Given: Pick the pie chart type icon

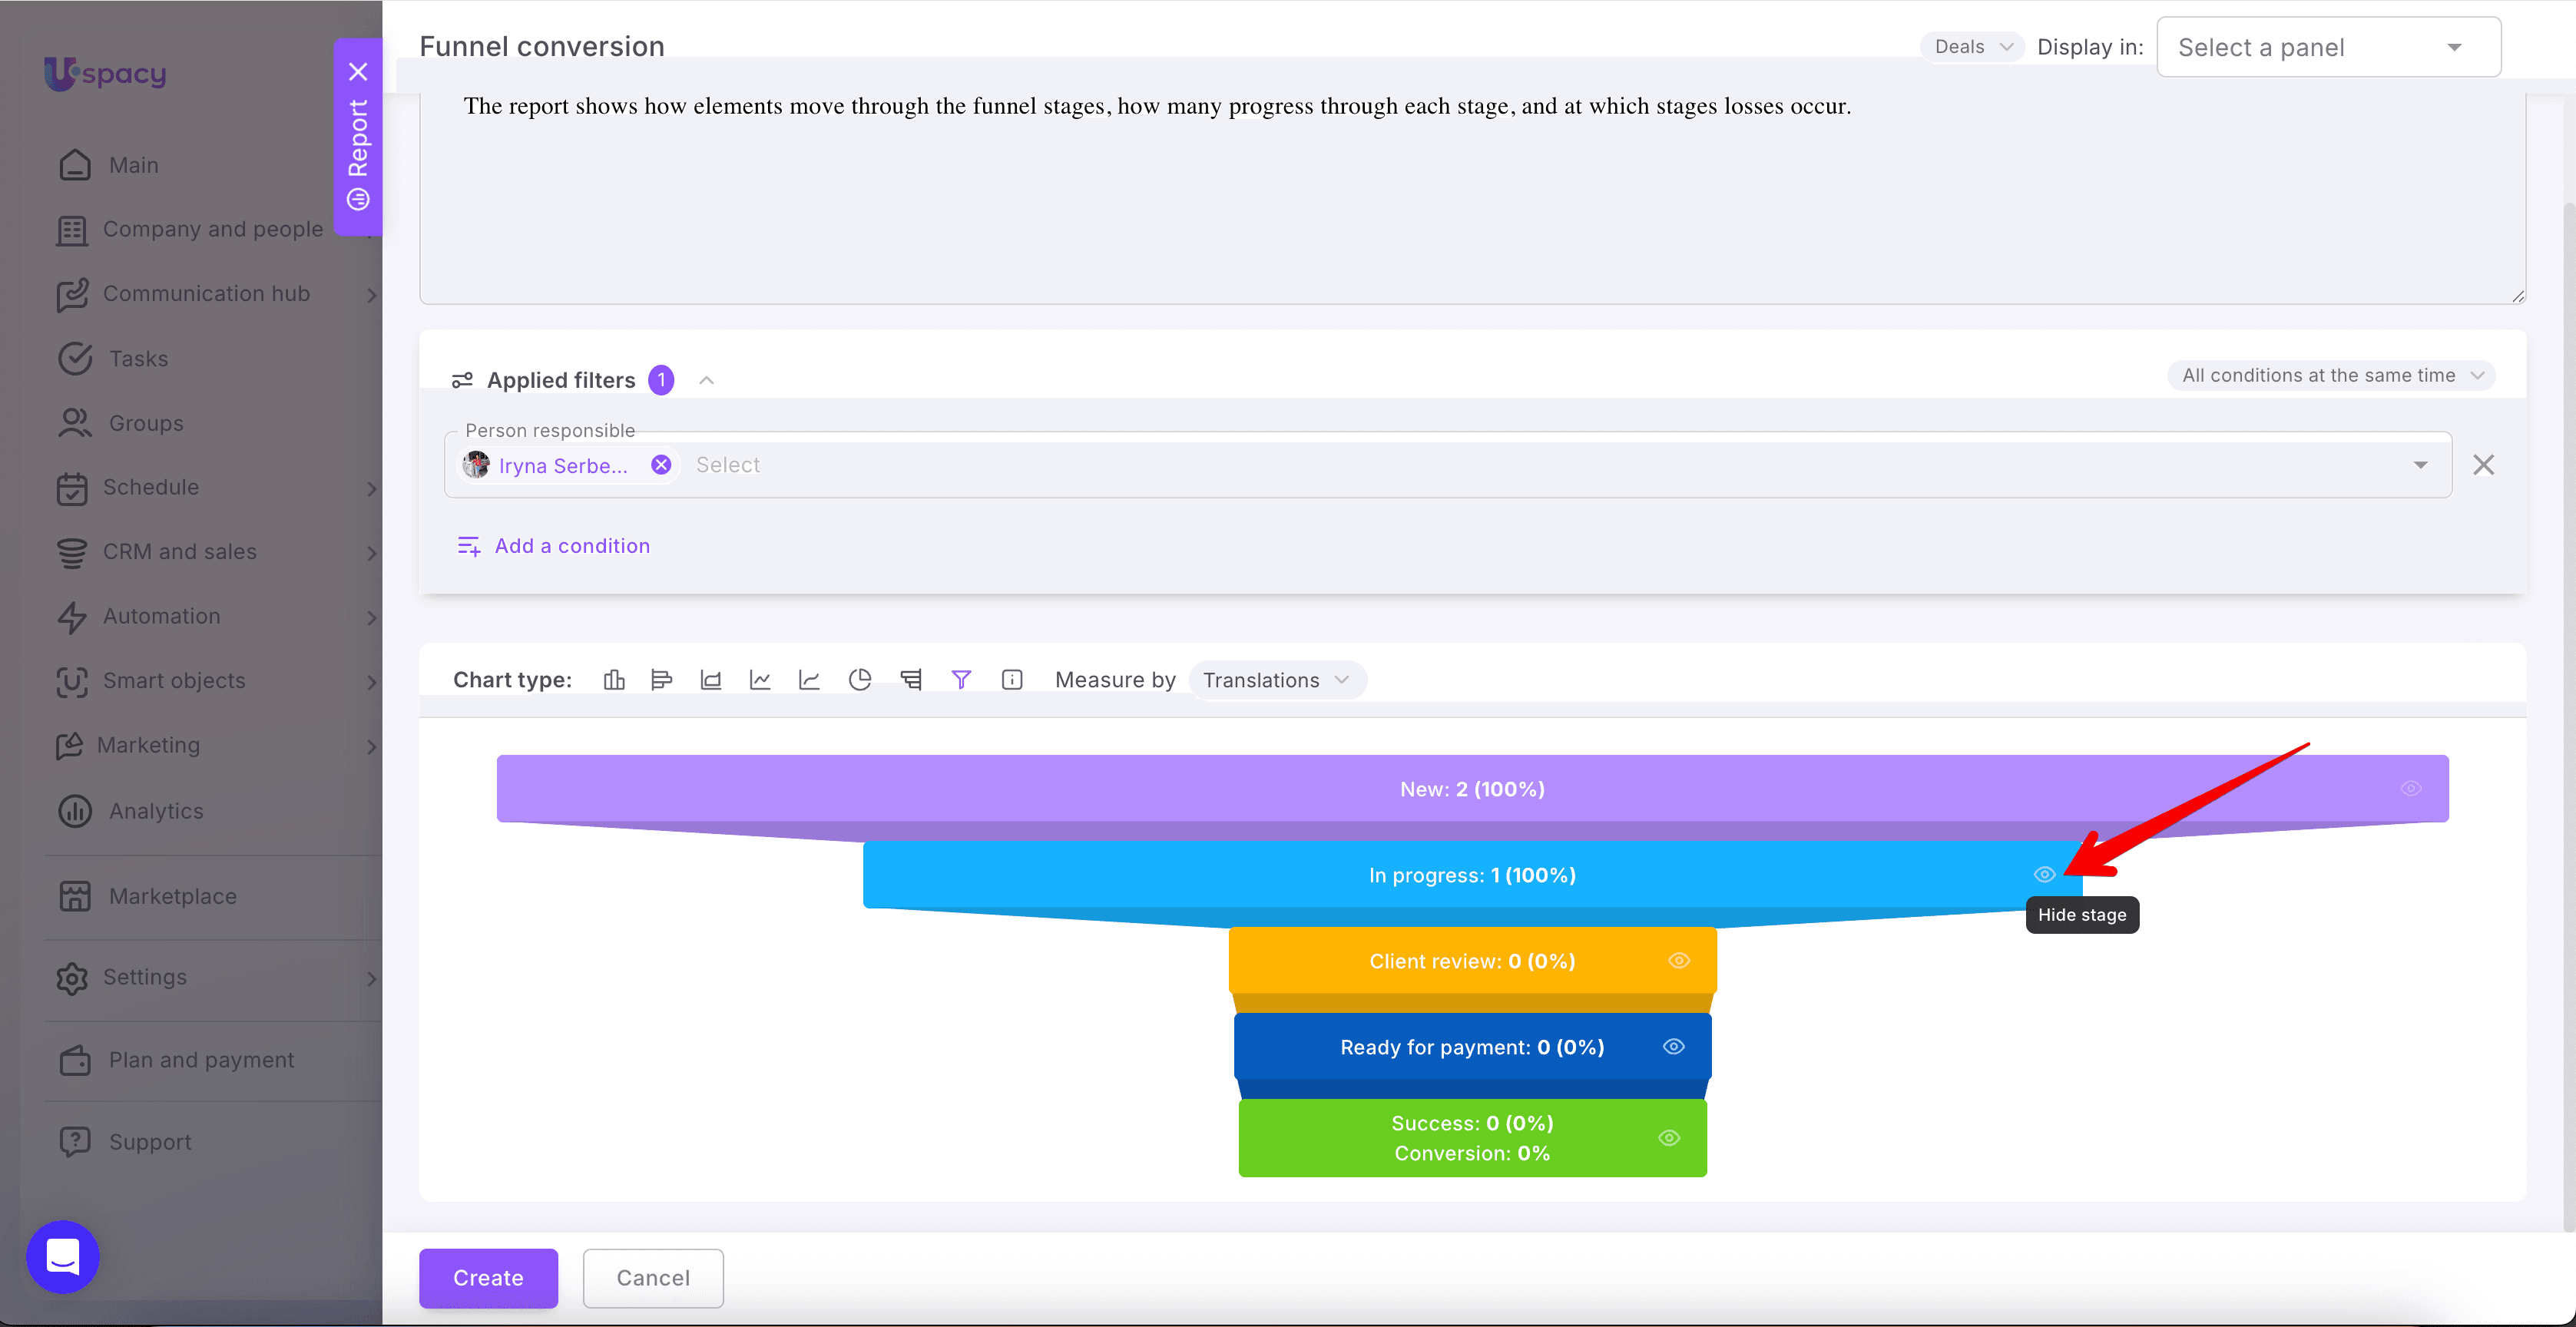Looking at the screenshot, I should coord(860,680).
